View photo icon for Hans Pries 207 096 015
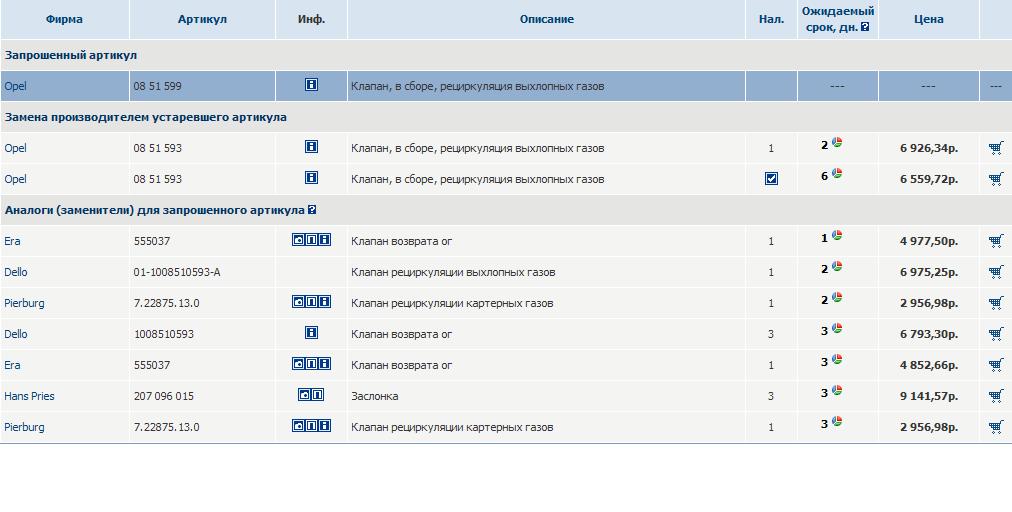Screen dimensions: 1012x512 tap(305, 396)
